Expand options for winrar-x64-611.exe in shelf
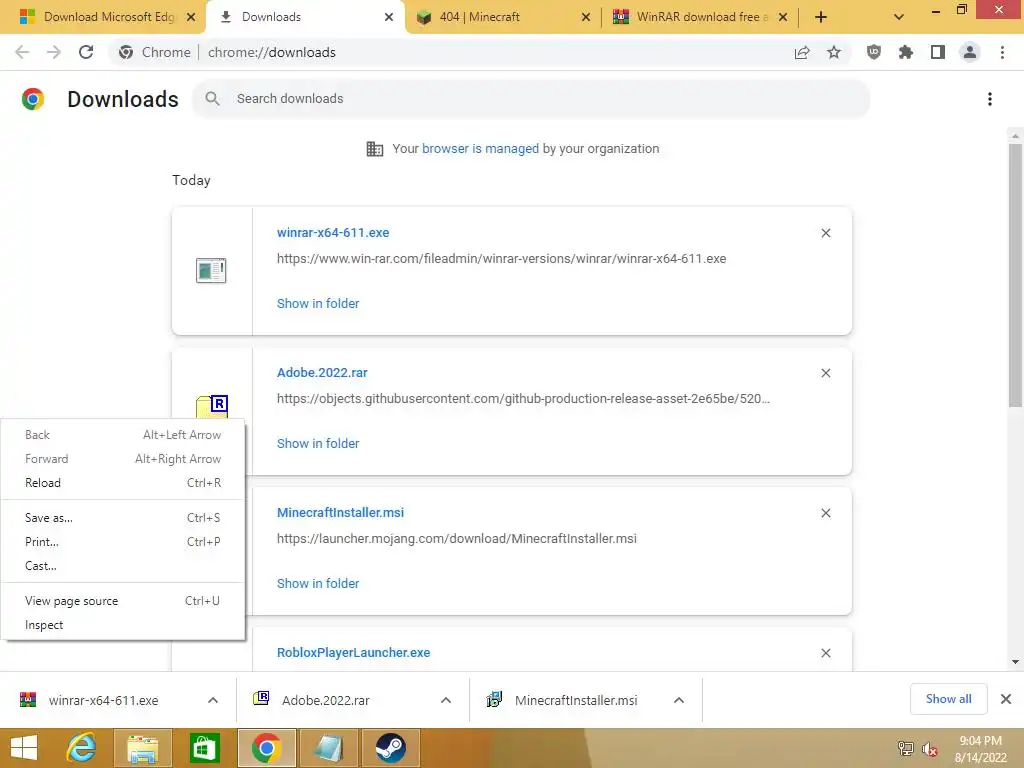 213,700
